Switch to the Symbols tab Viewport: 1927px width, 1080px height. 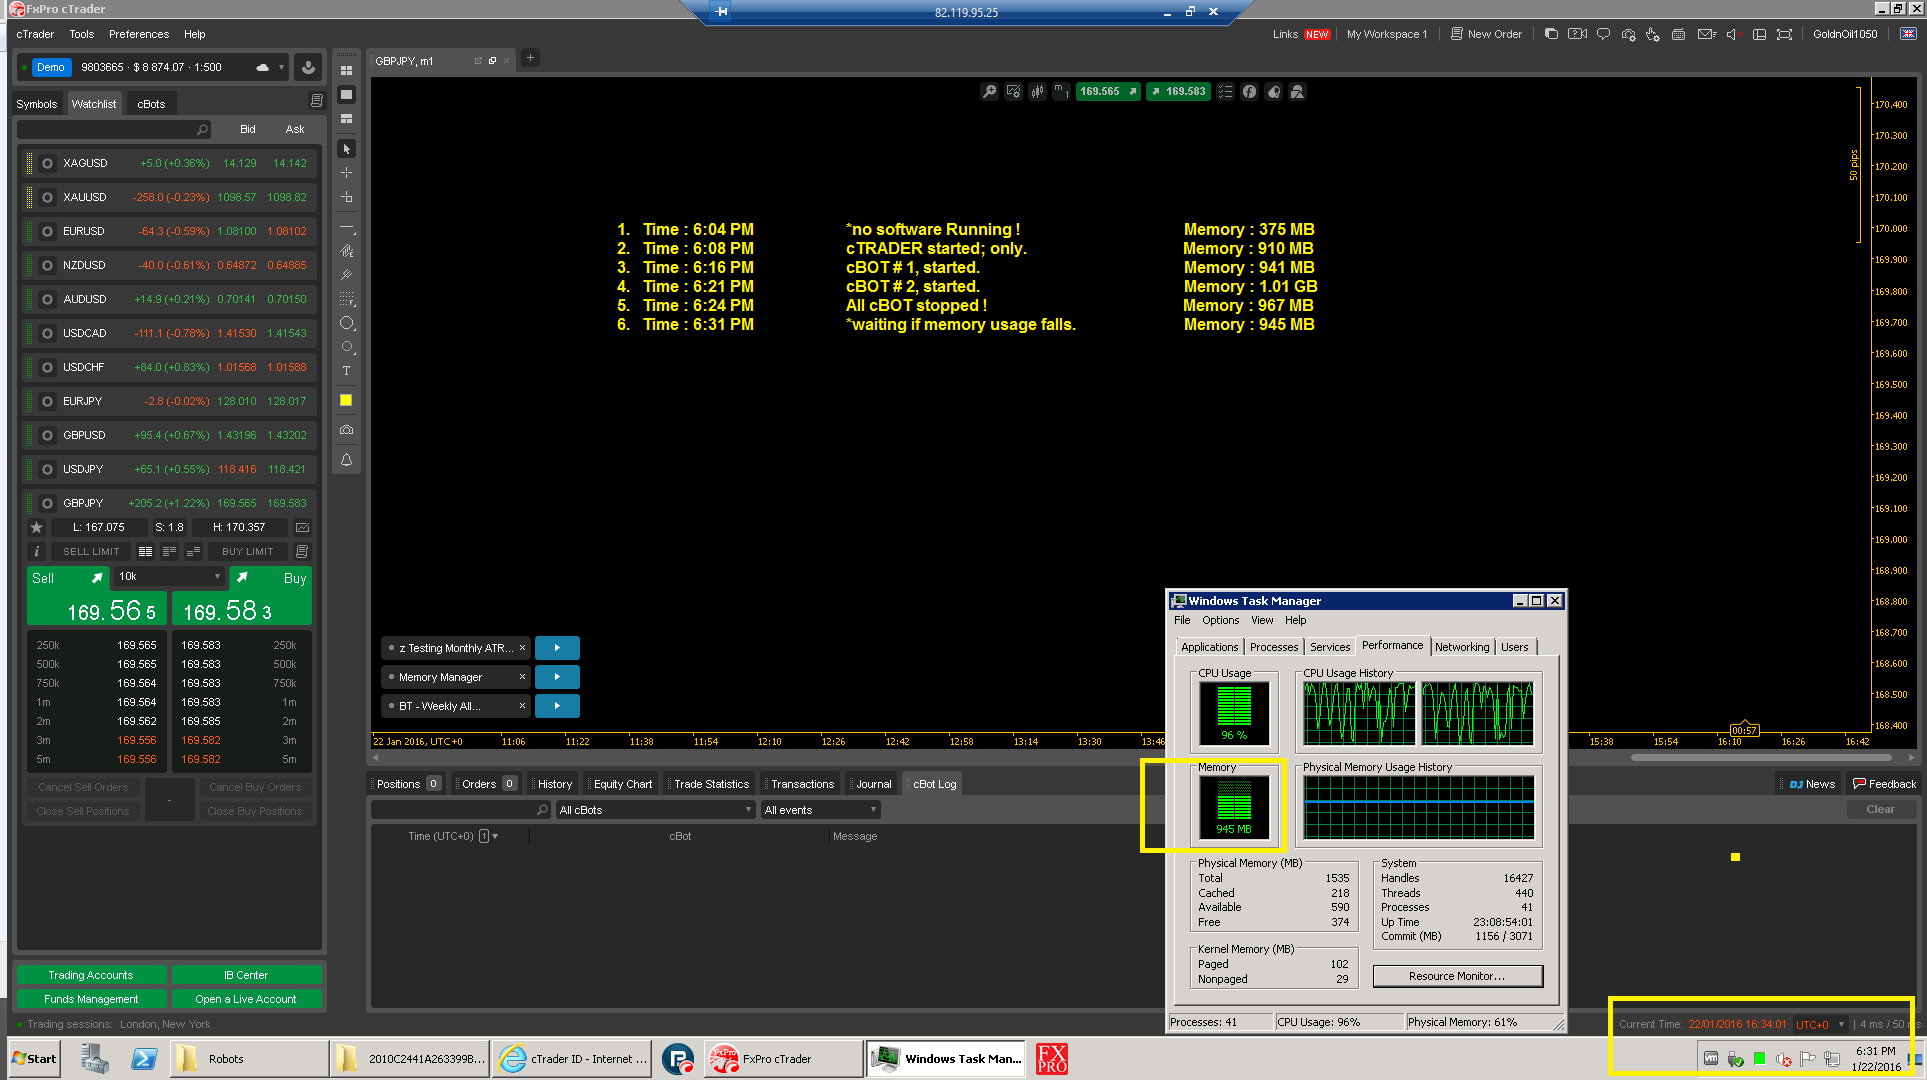click(x=37, y=104)
